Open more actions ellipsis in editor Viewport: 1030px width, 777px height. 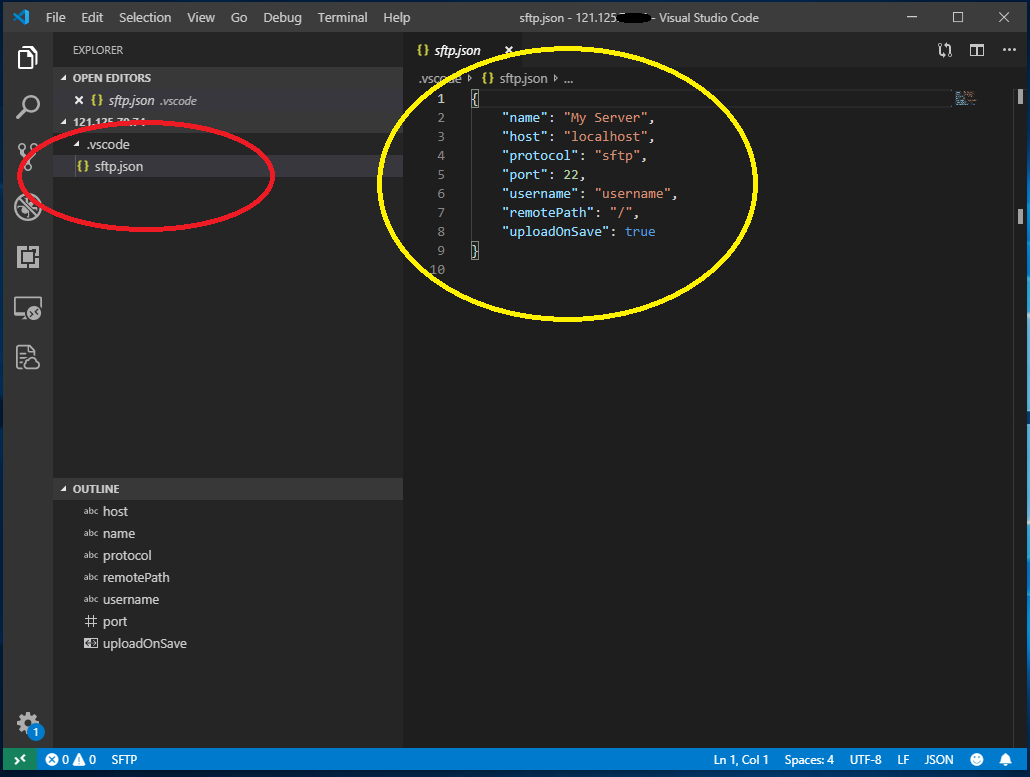[x=1009, y=50]
